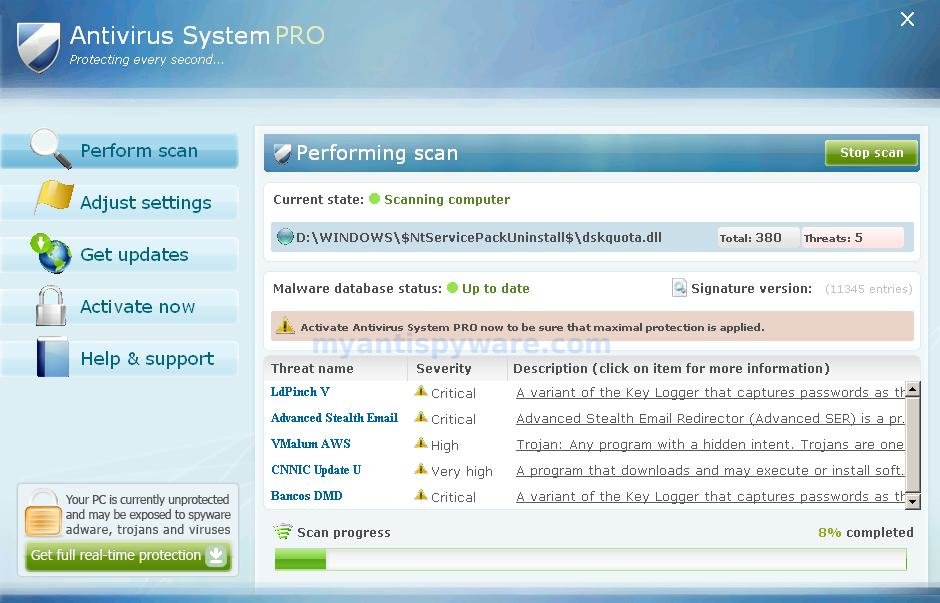Viewport: 940px width, 603px height.
Task: Click severity icon for CNNIC Update U
Action: 421,469
